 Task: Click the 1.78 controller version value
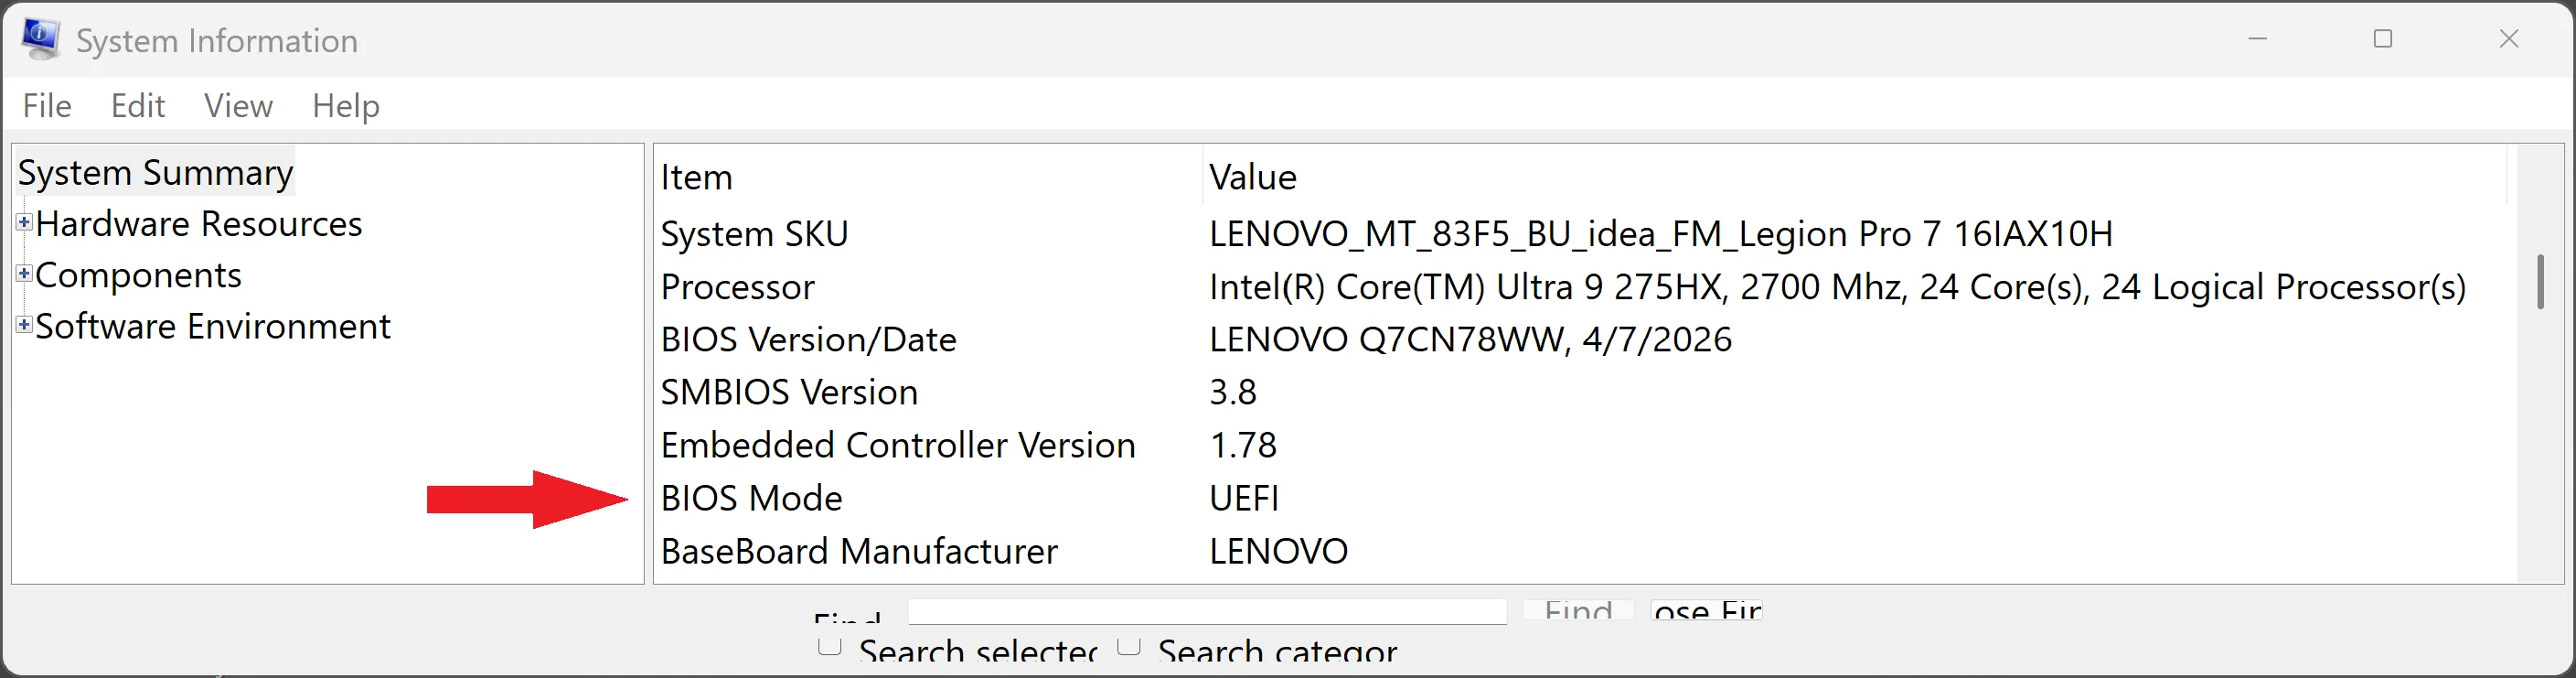click(1243, 445)
